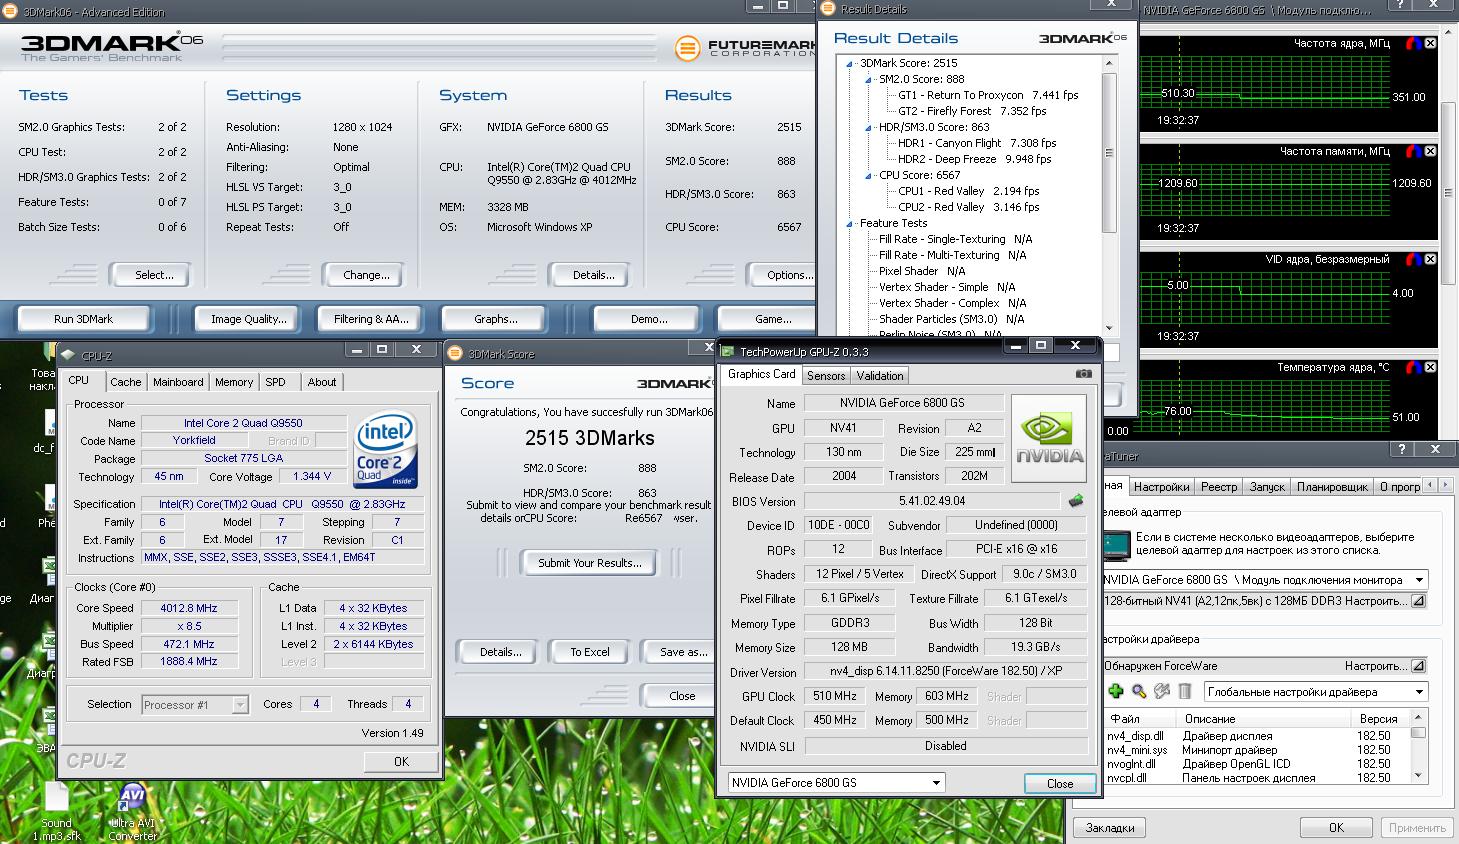
Task: Switch to the Mainboard tab in CPU-Z
Action: click(x=178, y=382)
